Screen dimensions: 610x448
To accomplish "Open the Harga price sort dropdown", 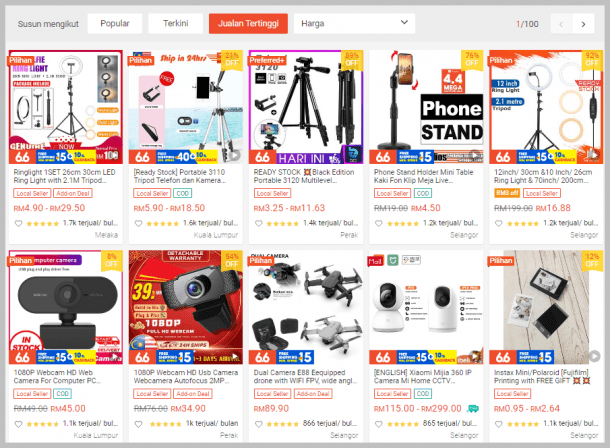I will click(x=354, y=24).
